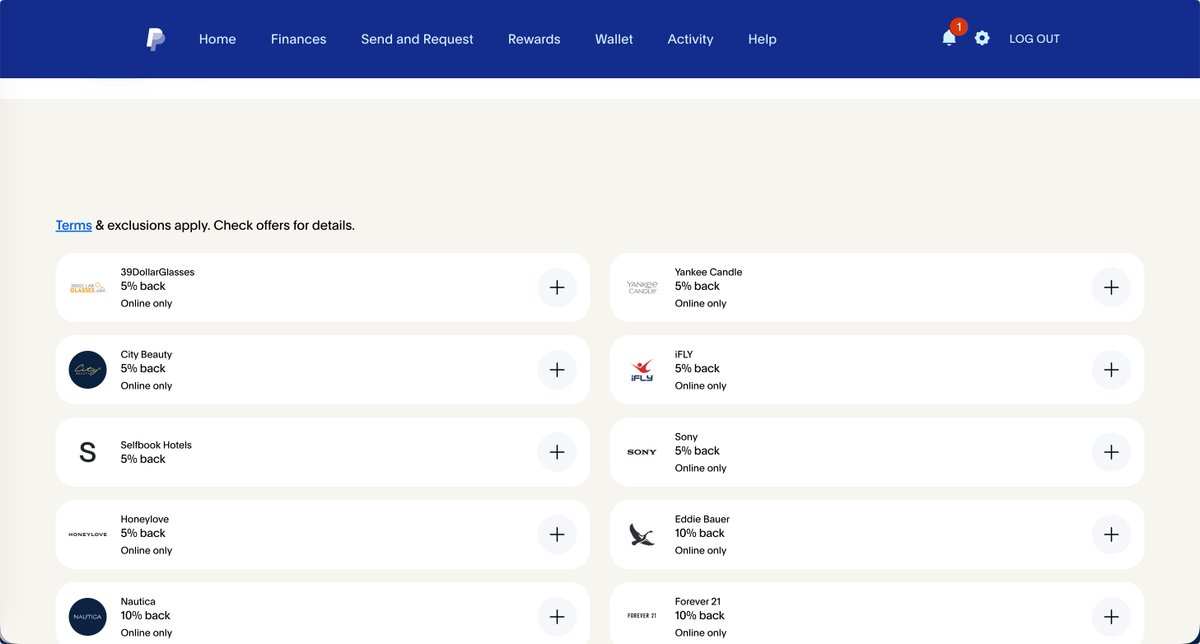This screenshot has height=644, width=1200.
Task: Open the Terms link
Action: click(x=74, y=225)
